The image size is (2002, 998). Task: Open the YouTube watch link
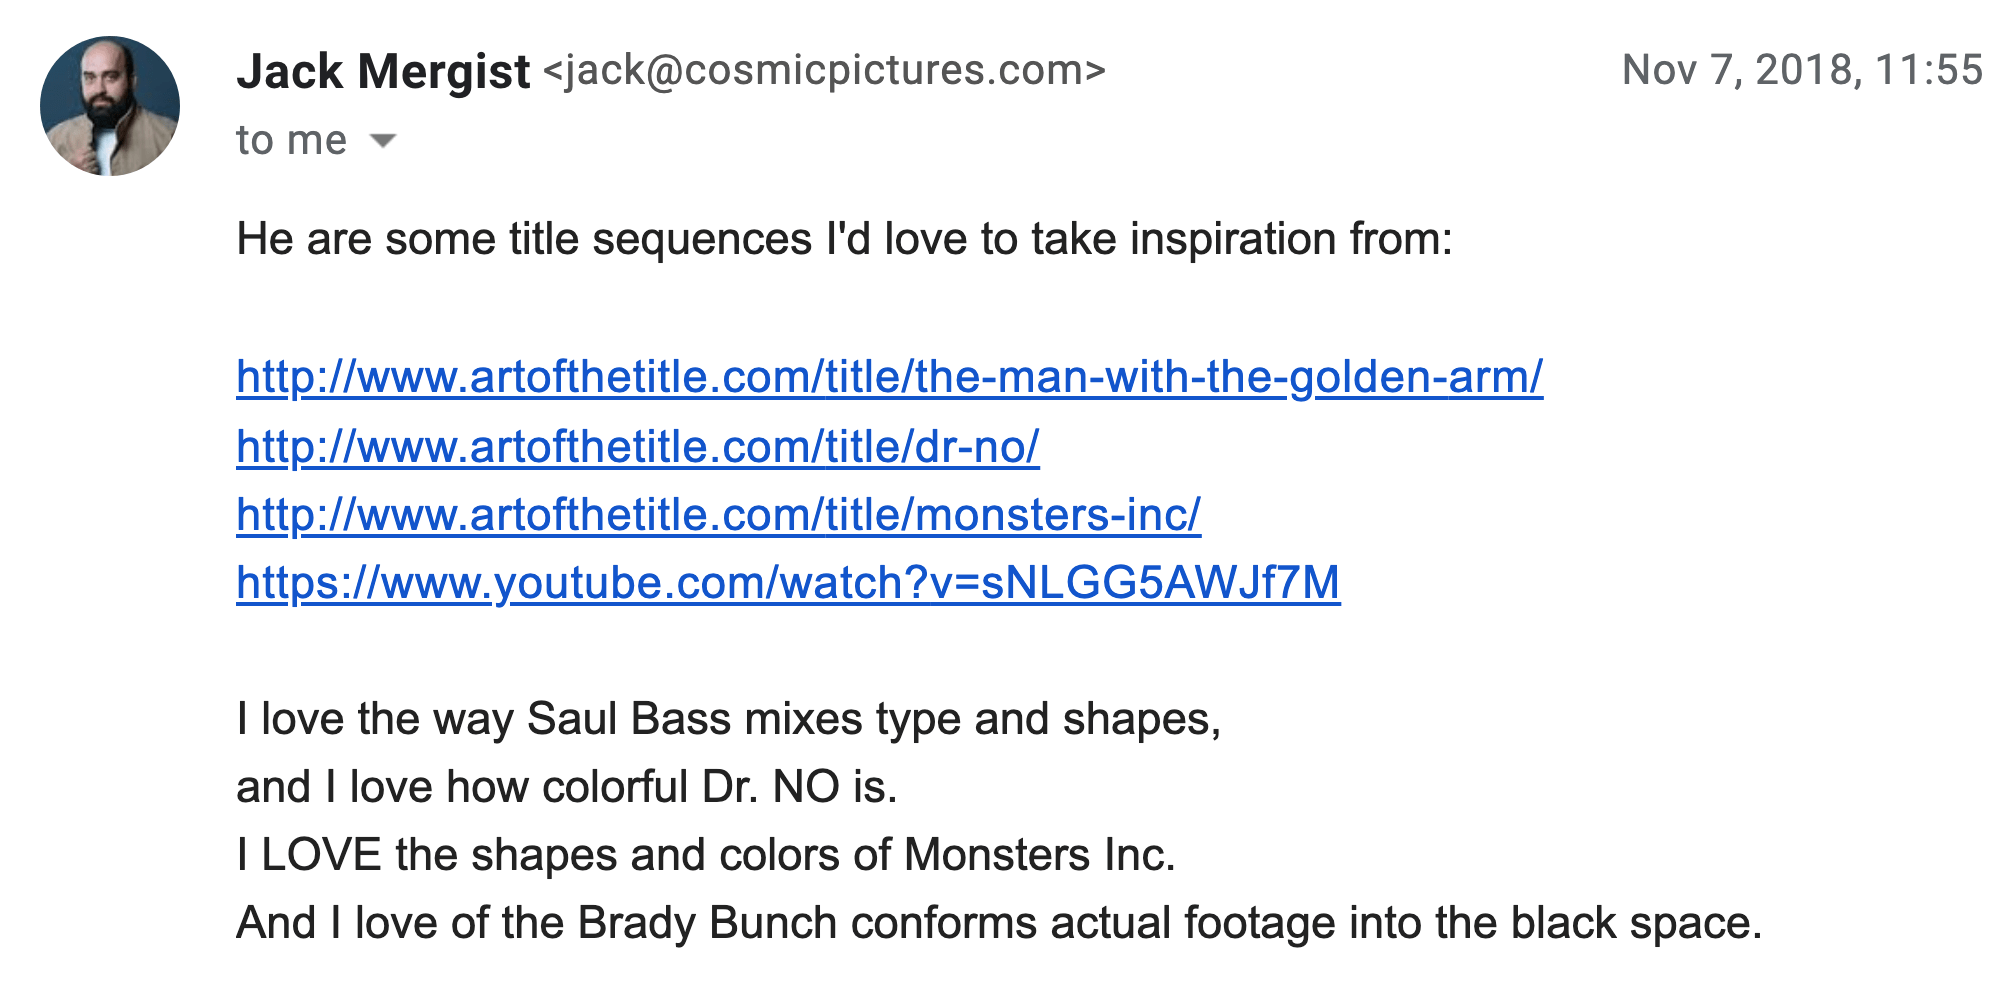[x=787, y=583]
